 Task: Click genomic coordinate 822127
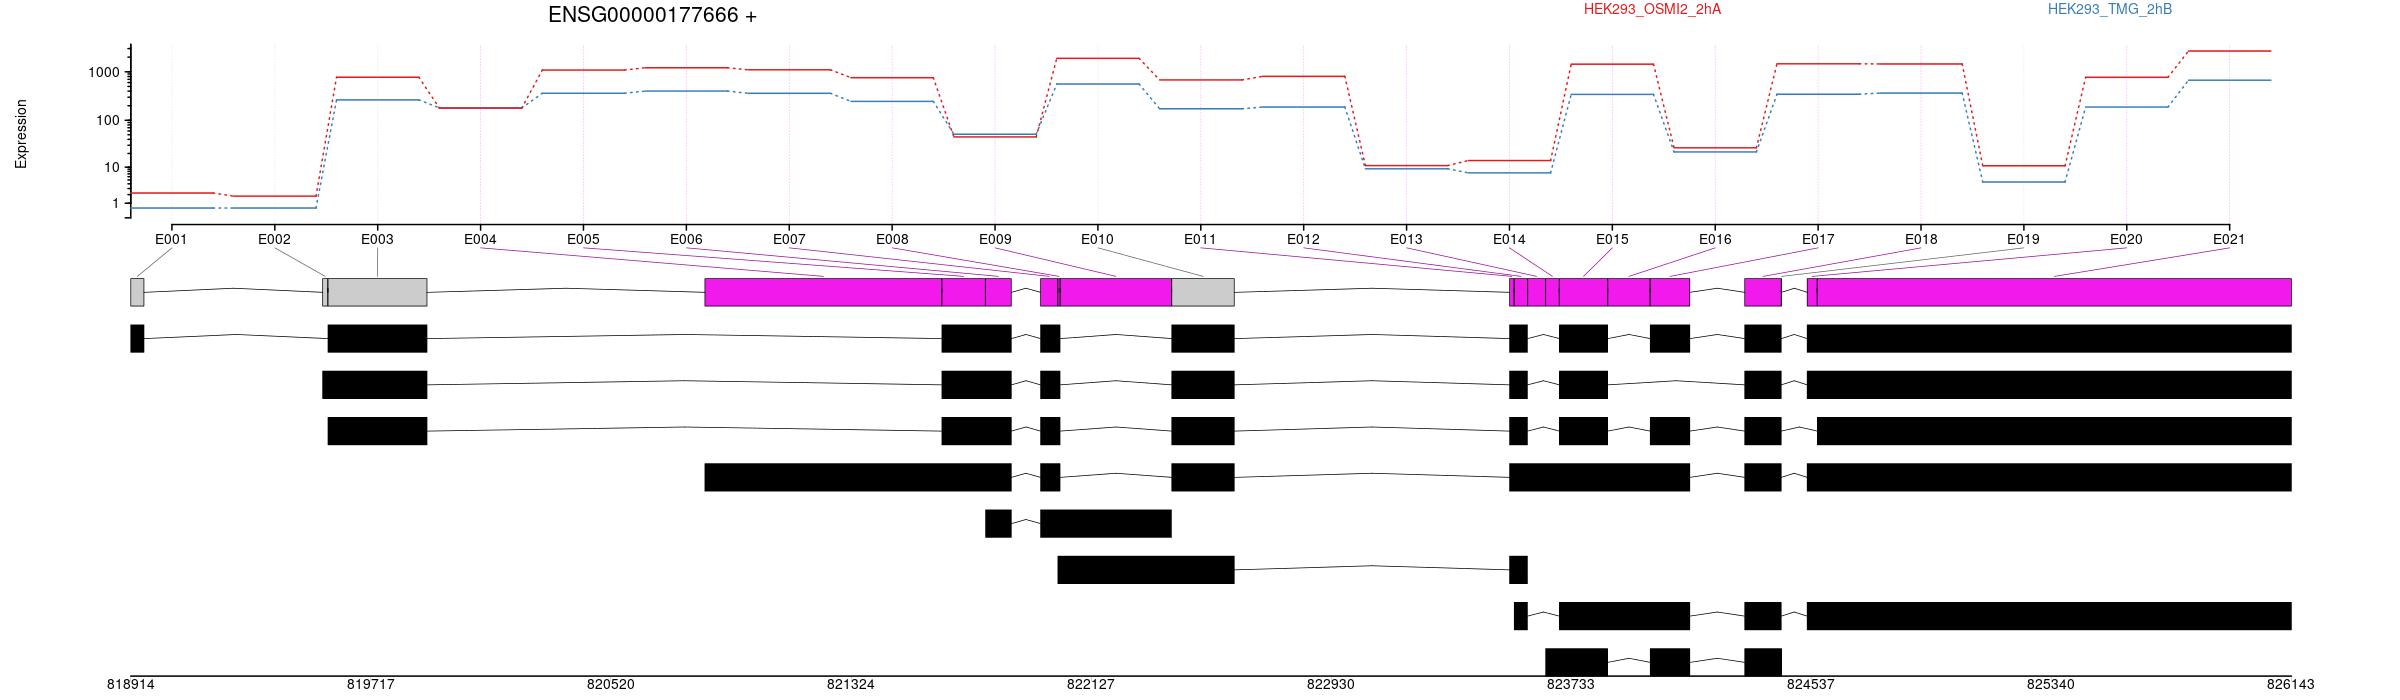(1090, 685)
